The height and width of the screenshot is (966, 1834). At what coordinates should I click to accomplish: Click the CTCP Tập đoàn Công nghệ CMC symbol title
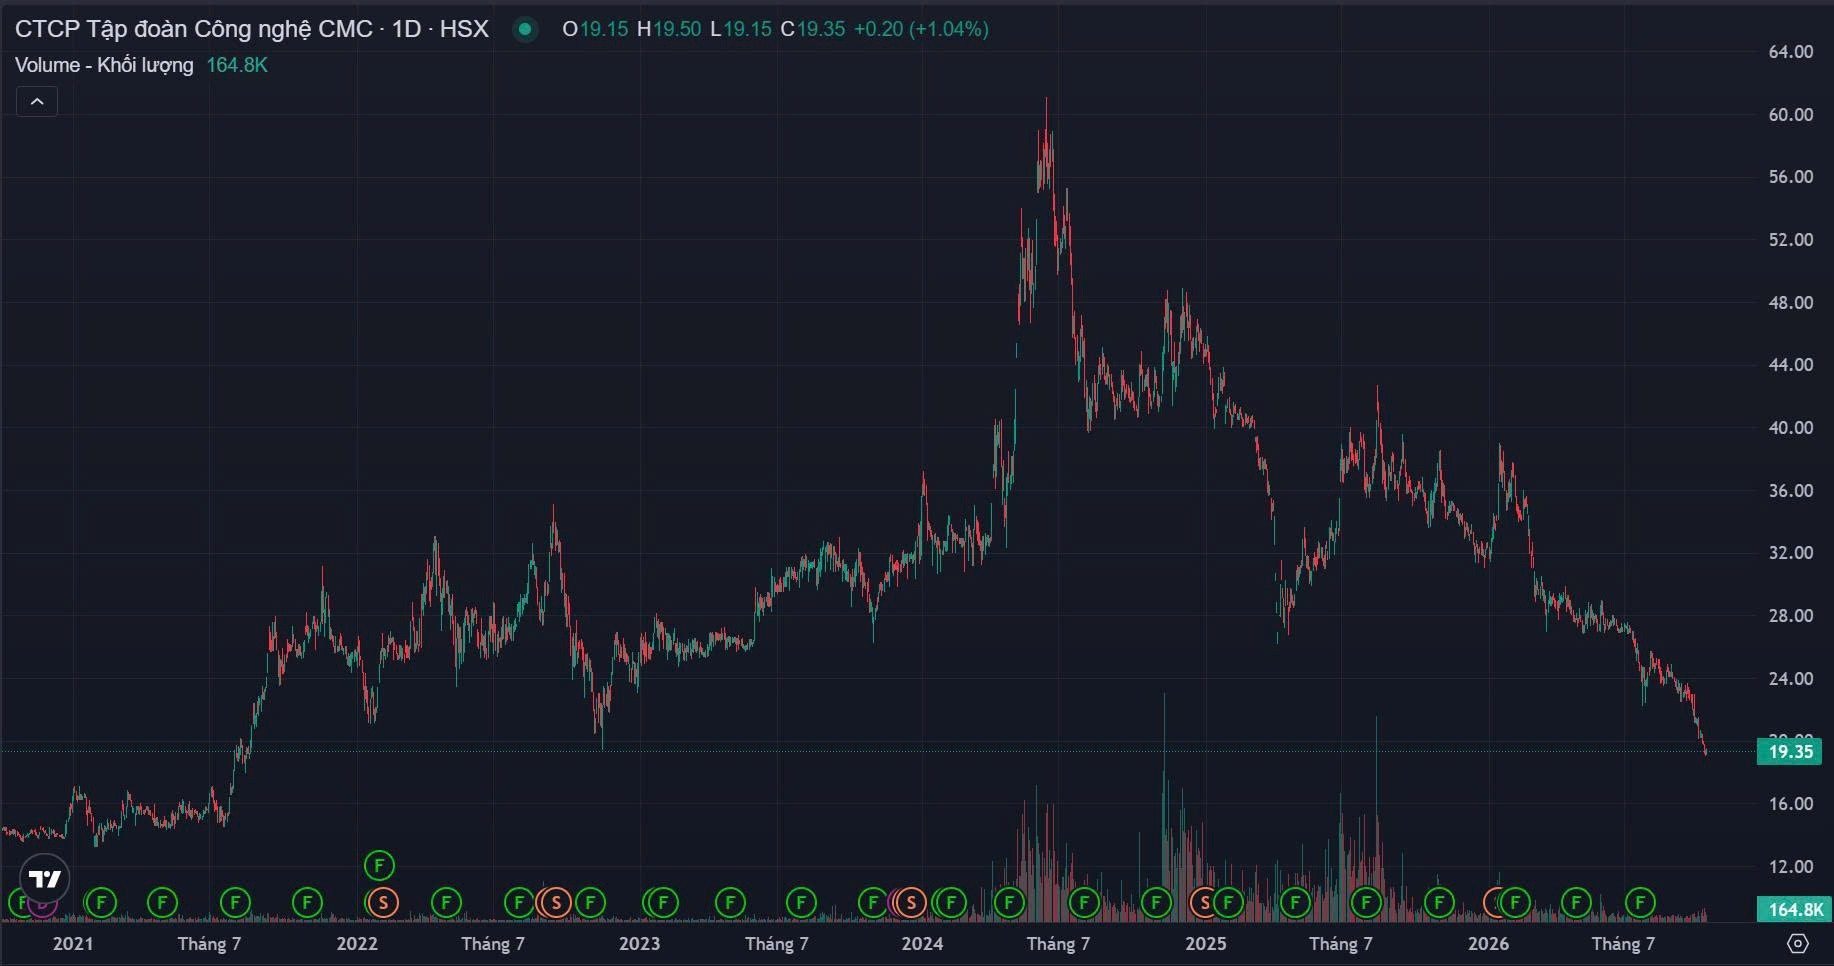(252, 29)
